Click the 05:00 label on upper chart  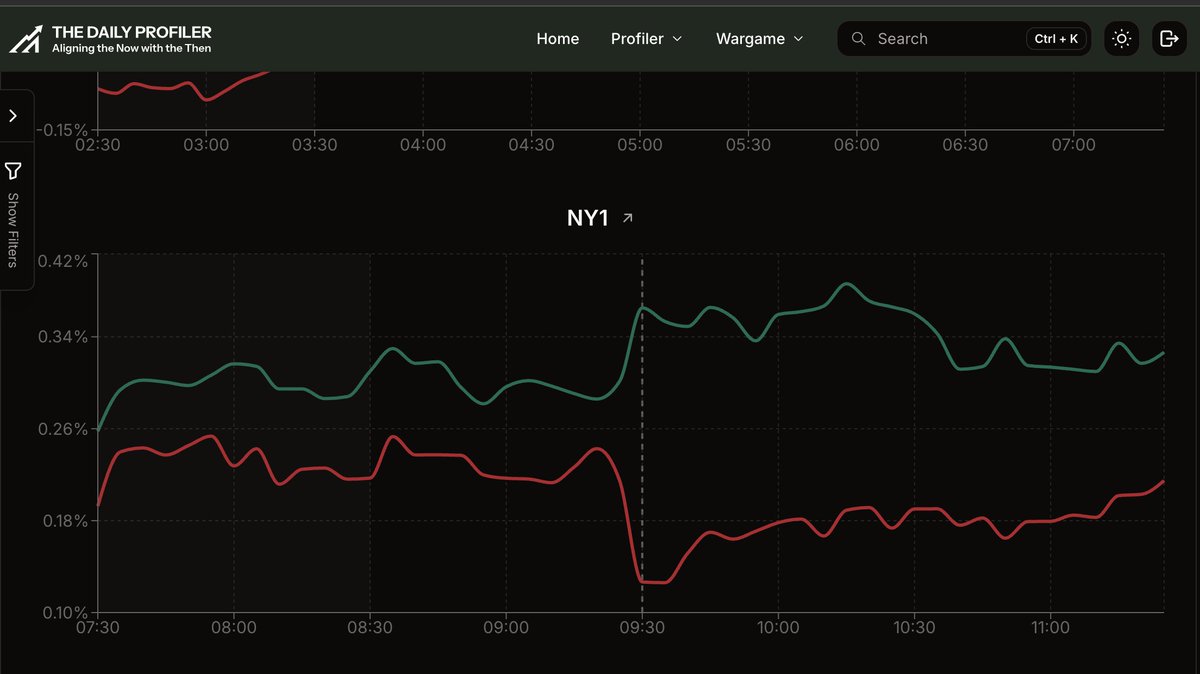point(640,145)
